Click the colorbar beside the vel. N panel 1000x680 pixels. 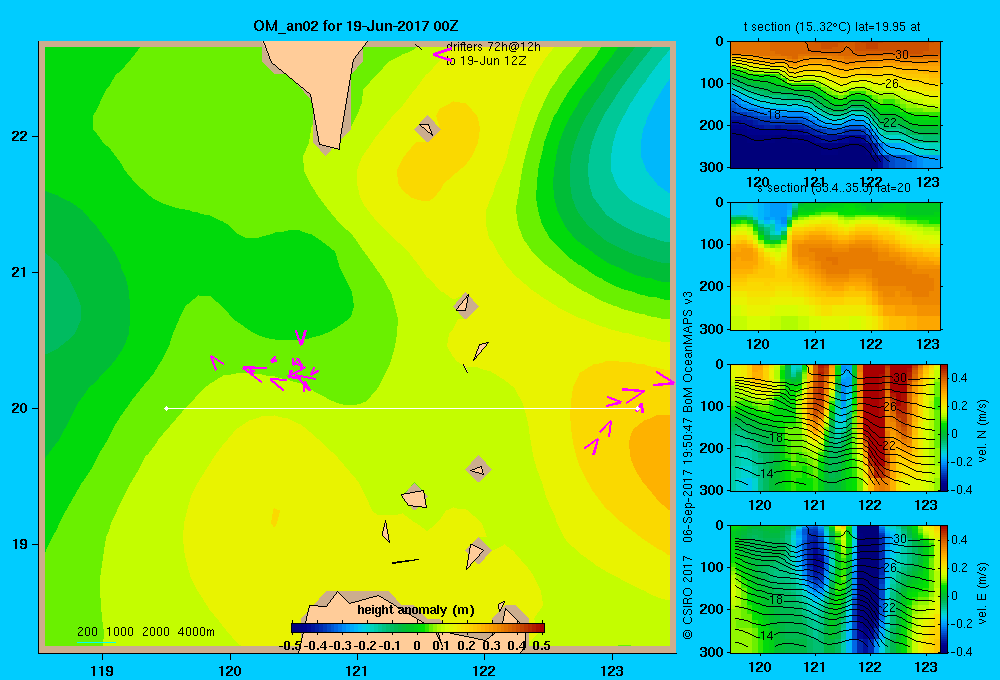click(x=945, y=428)
